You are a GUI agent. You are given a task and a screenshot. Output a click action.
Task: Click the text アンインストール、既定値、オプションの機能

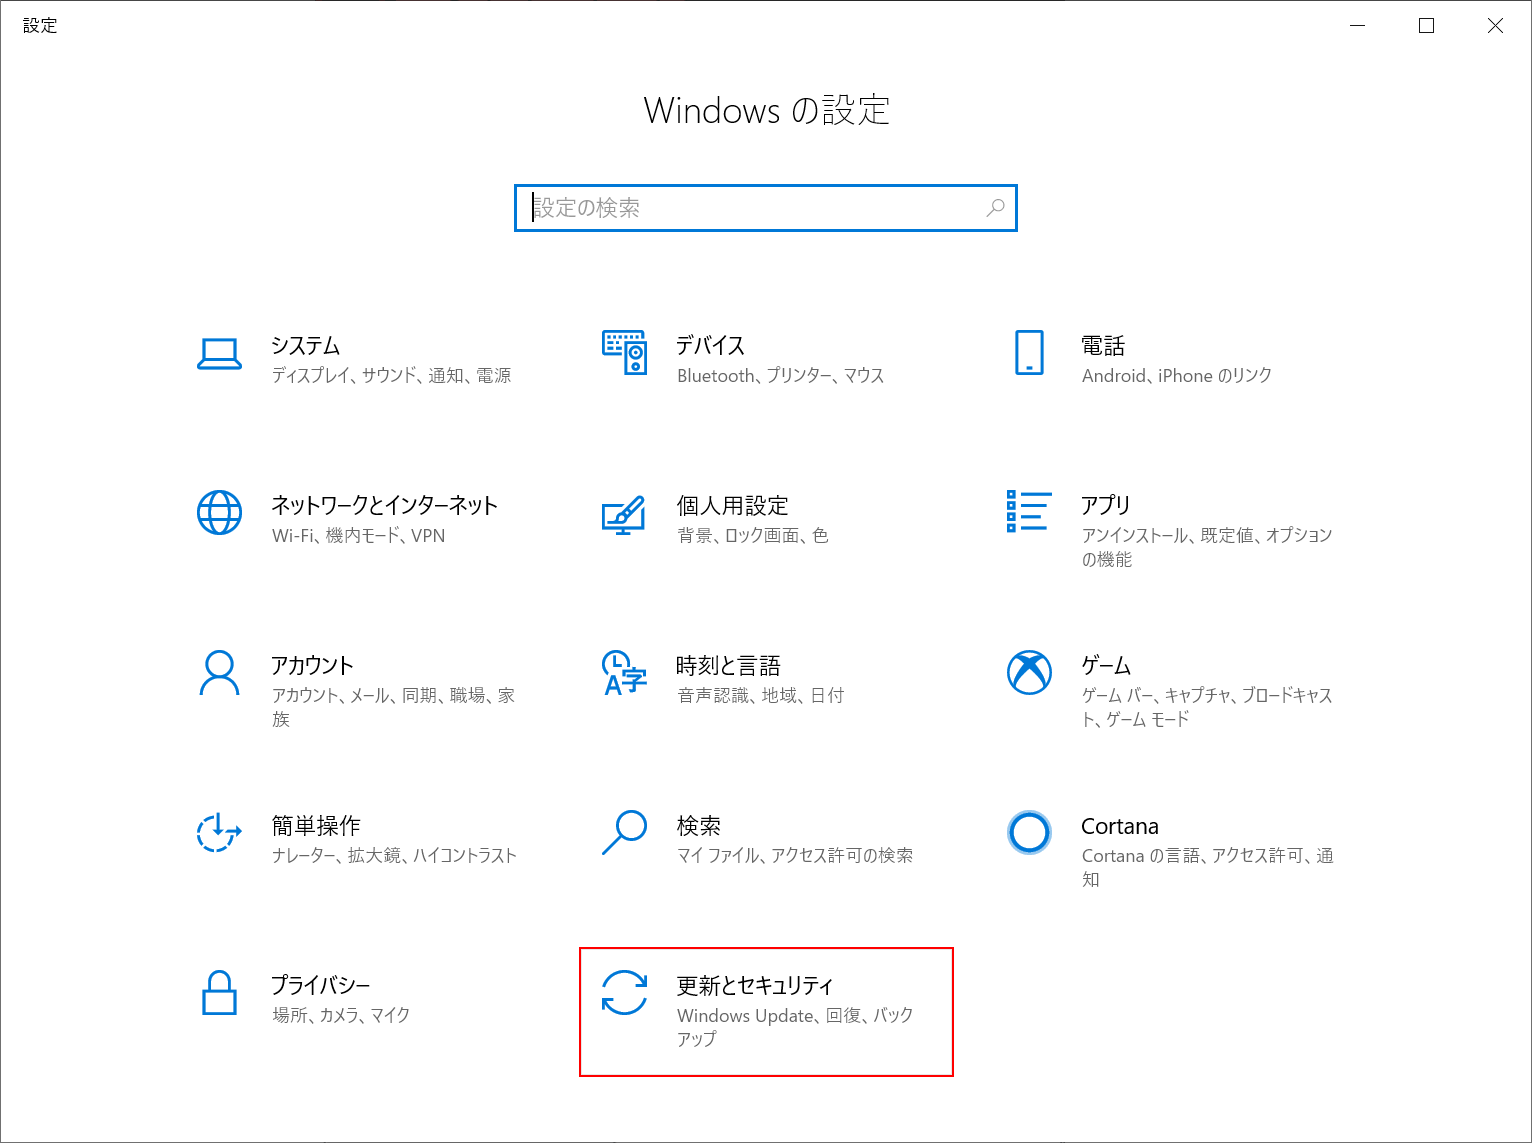[1207, 548]
